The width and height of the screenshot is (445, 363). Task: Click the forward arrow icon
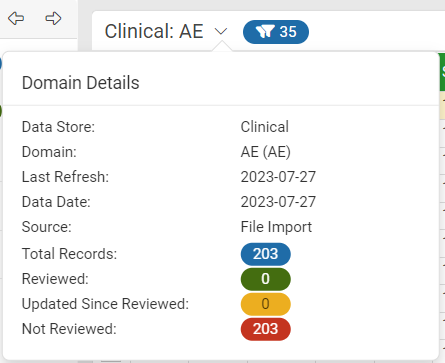click(53, 18)
